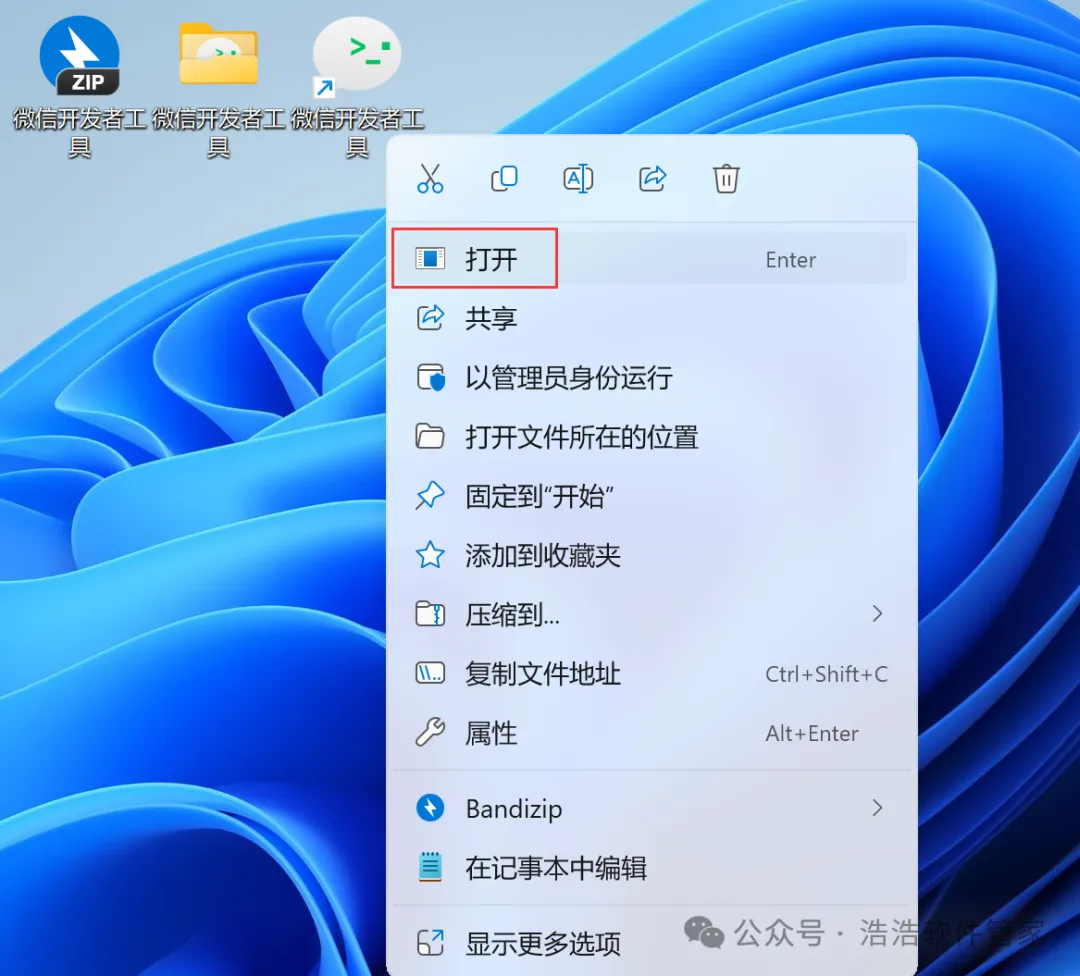This screenshot has width=1080, height=976.
Task: Select 显示更多选项
Action: (650, 943)
